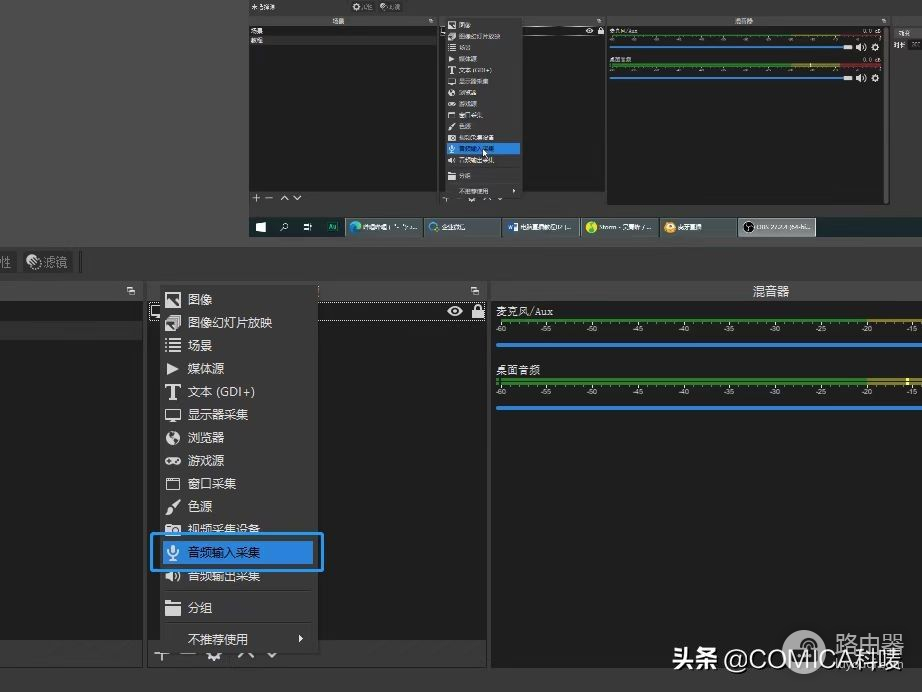The width and height of the screenshot is (922, 692).
Task: Select 游戏源 game capture source
Action: [x=206, y=461]
